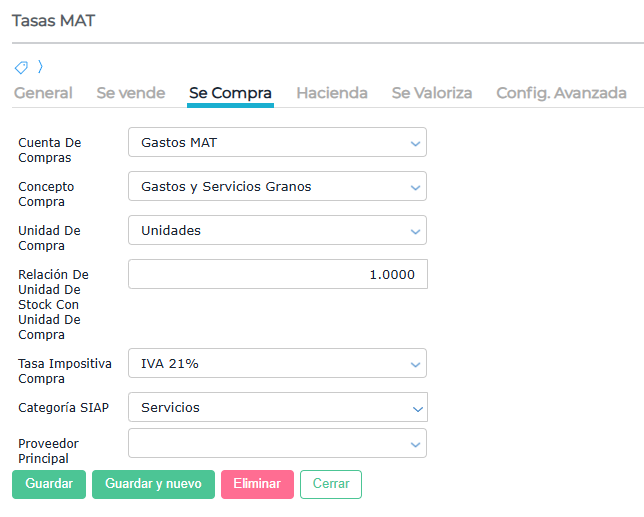This screenshot has width=644, height=517.
Task: Click the Guardar y nuevo button
Action: coord(153,484)
